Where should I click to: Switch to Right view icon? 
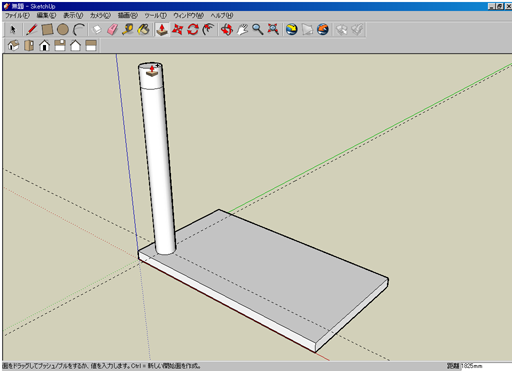tap(60, 45)
